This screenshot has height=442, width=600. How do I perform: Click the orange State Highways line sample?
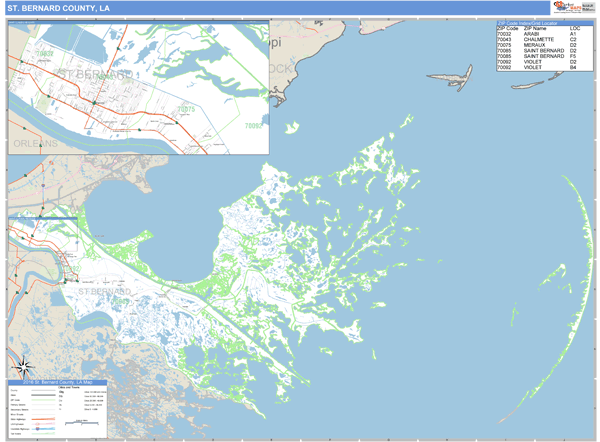[x=43, y=419]
